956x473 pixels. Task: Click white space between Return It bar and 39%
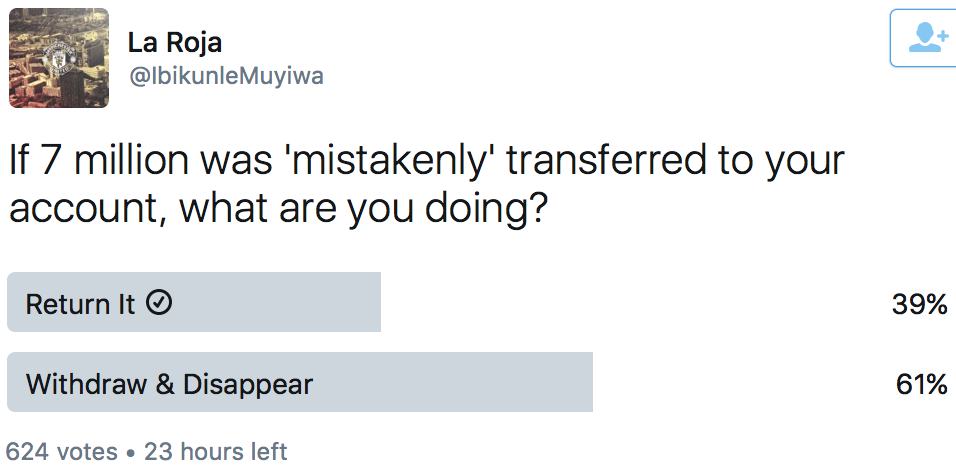tap(630, 302)
